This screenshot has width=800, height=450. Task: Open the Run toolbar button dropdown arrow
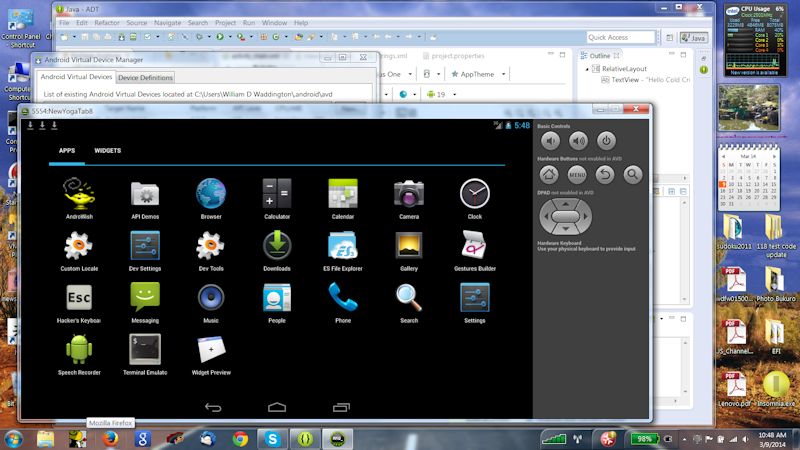point(230,37)
